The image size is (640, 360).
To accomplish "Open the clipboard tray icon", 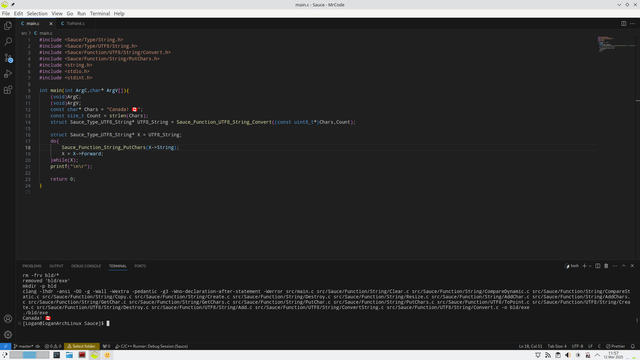I will point(558,355).
